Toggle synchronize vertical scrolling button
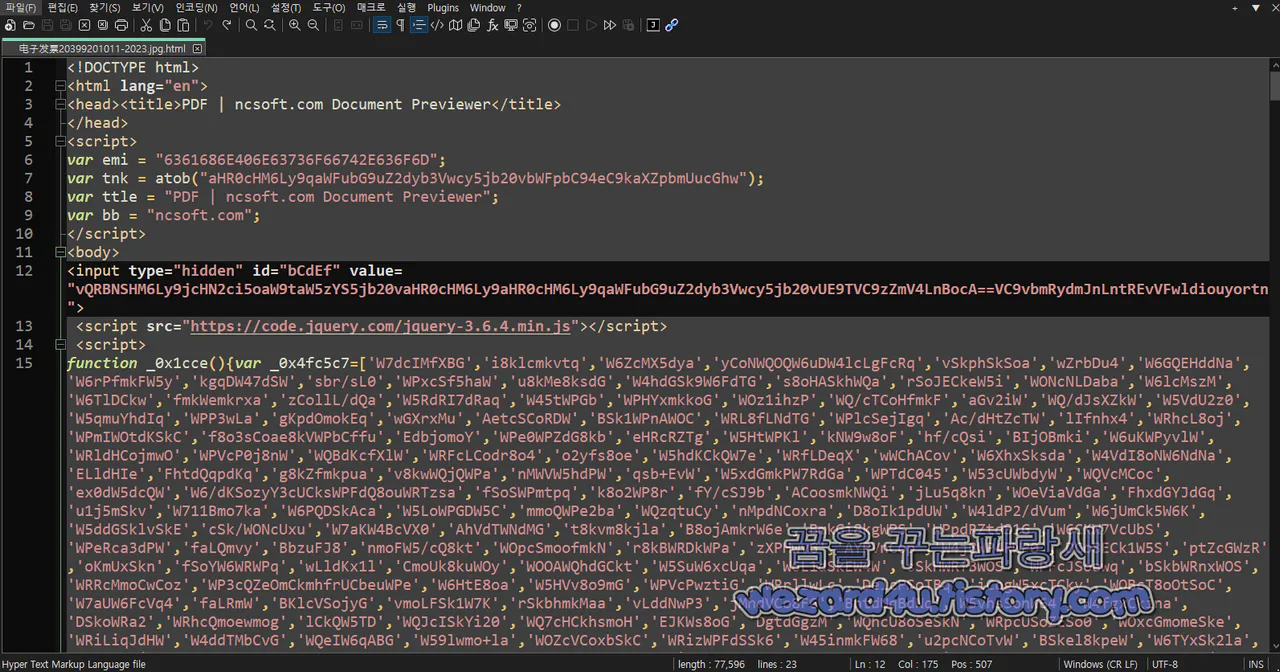Viewport: 1280px width, 672px height. pos(338,25)
